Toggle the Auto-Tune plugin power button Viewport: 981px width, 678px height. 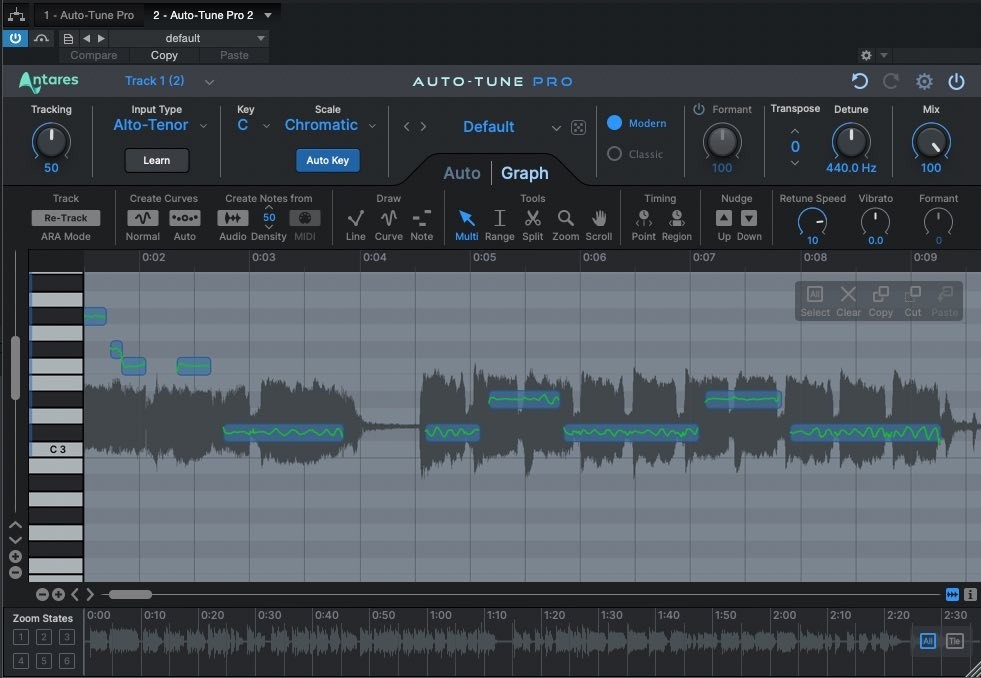coord(956,81)
